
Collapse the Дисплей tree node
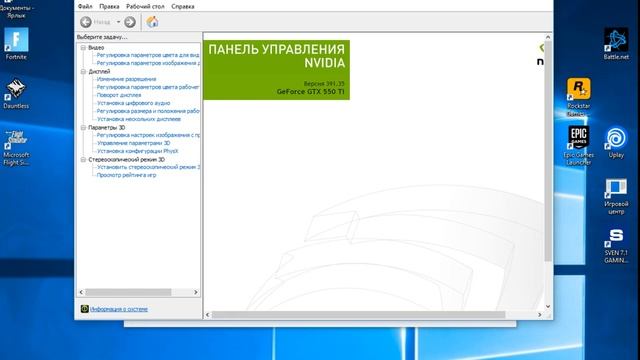click(x=83, y=71)
